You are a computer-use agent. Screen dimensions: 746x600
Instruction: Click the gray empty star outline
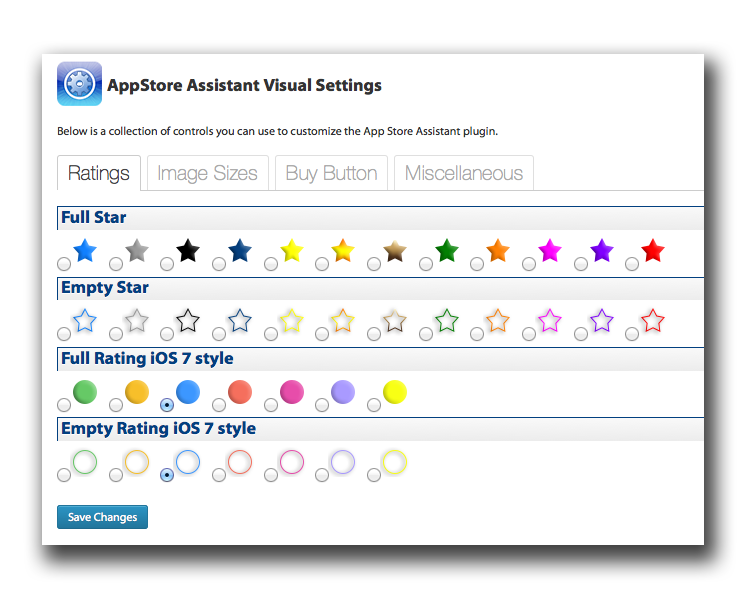137,321
